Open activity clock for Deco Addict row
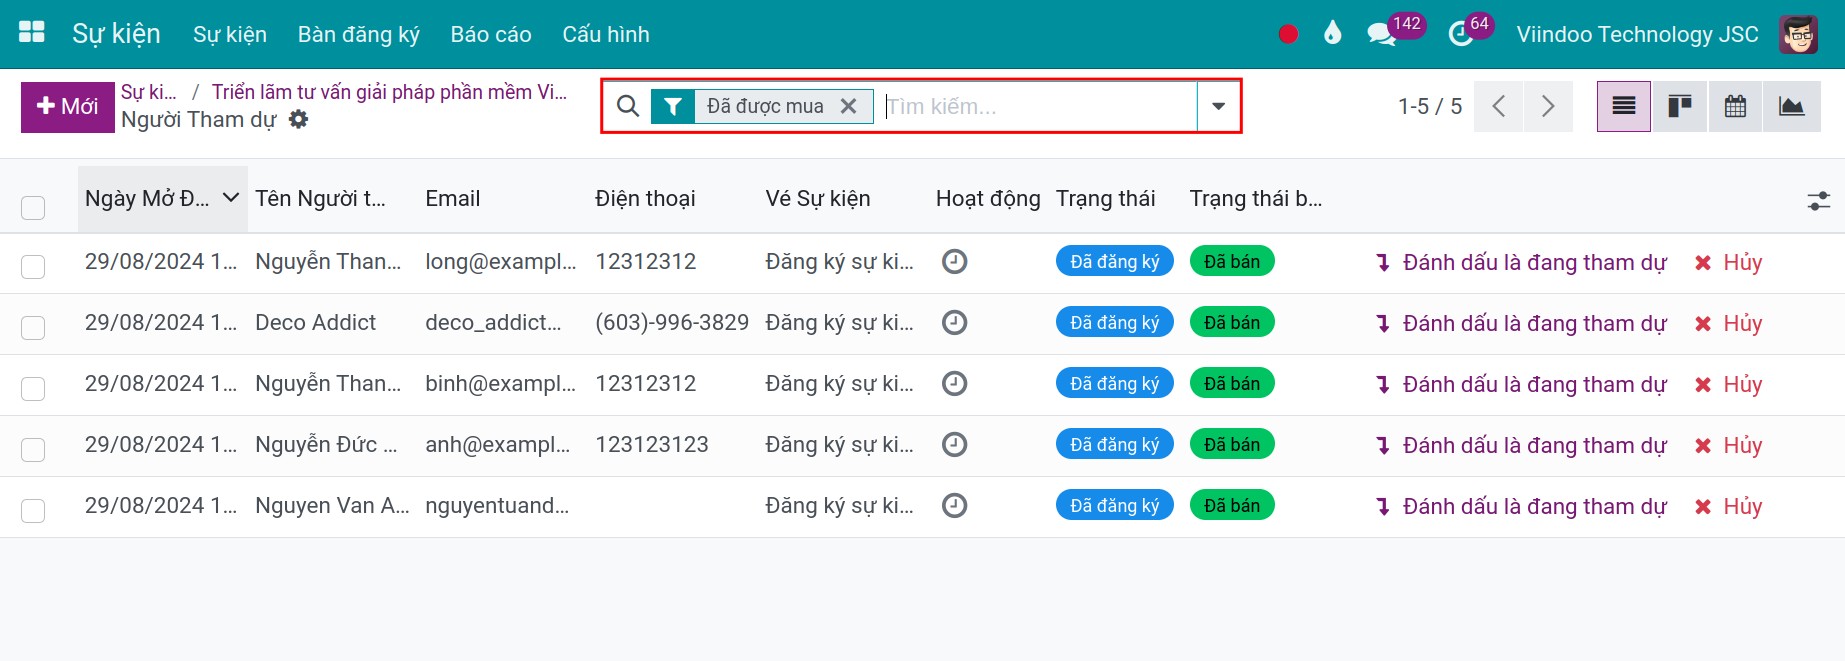1845x661 pixels. [955, 323]
